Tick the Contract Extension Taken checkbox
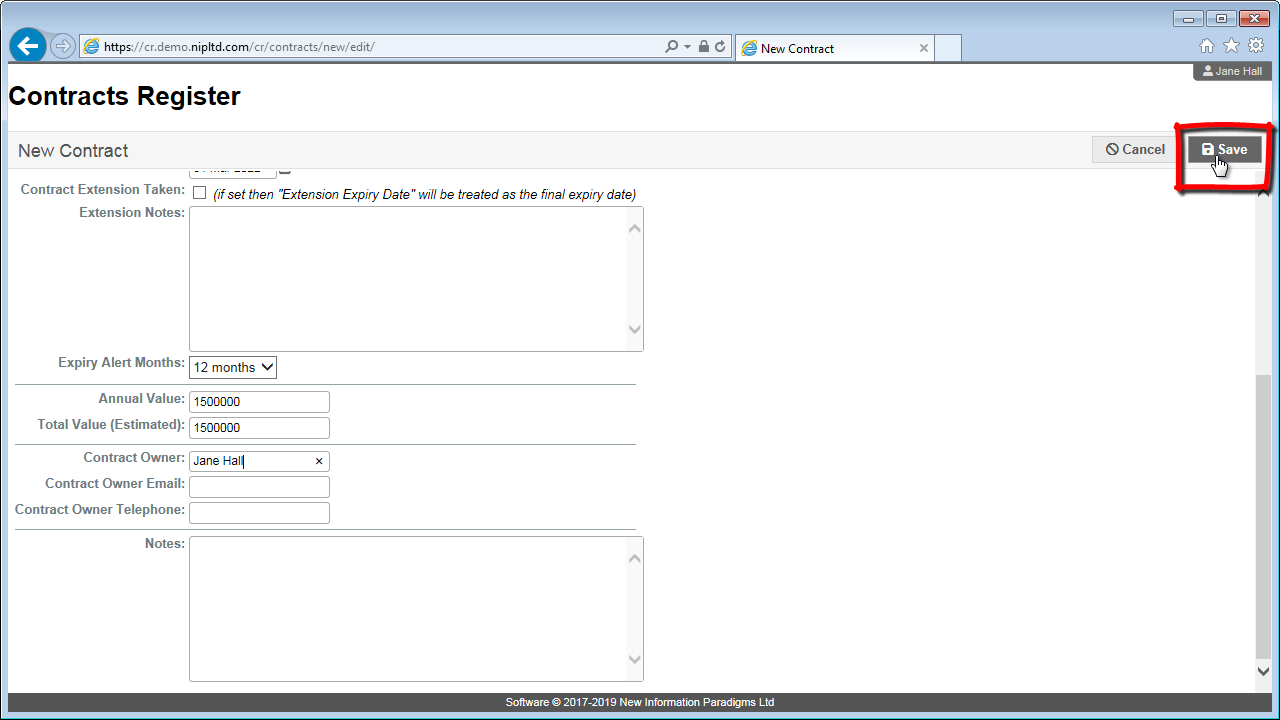1280x720 pixels. point(199,192)
